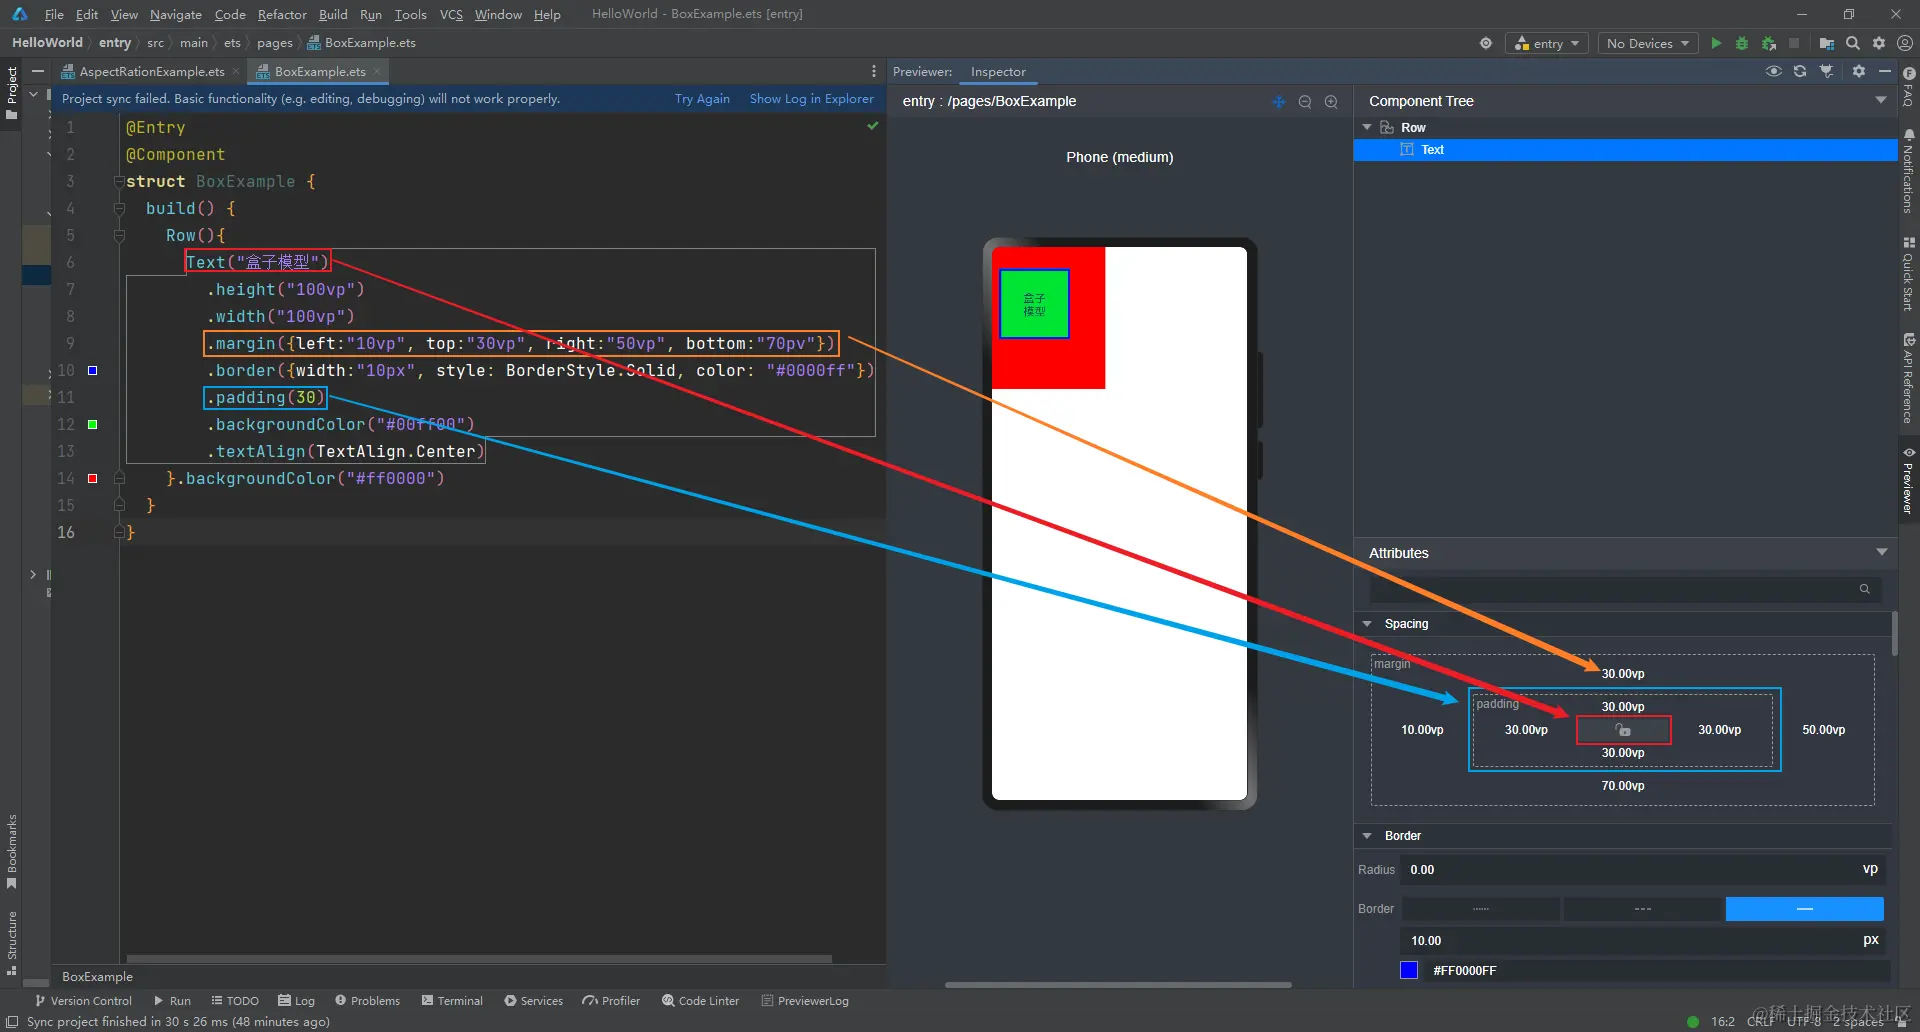Click the search icon in Attributes filter
This screenshot has width=1920, height=1032.
pyautogui.click(x=1864, y=589)
